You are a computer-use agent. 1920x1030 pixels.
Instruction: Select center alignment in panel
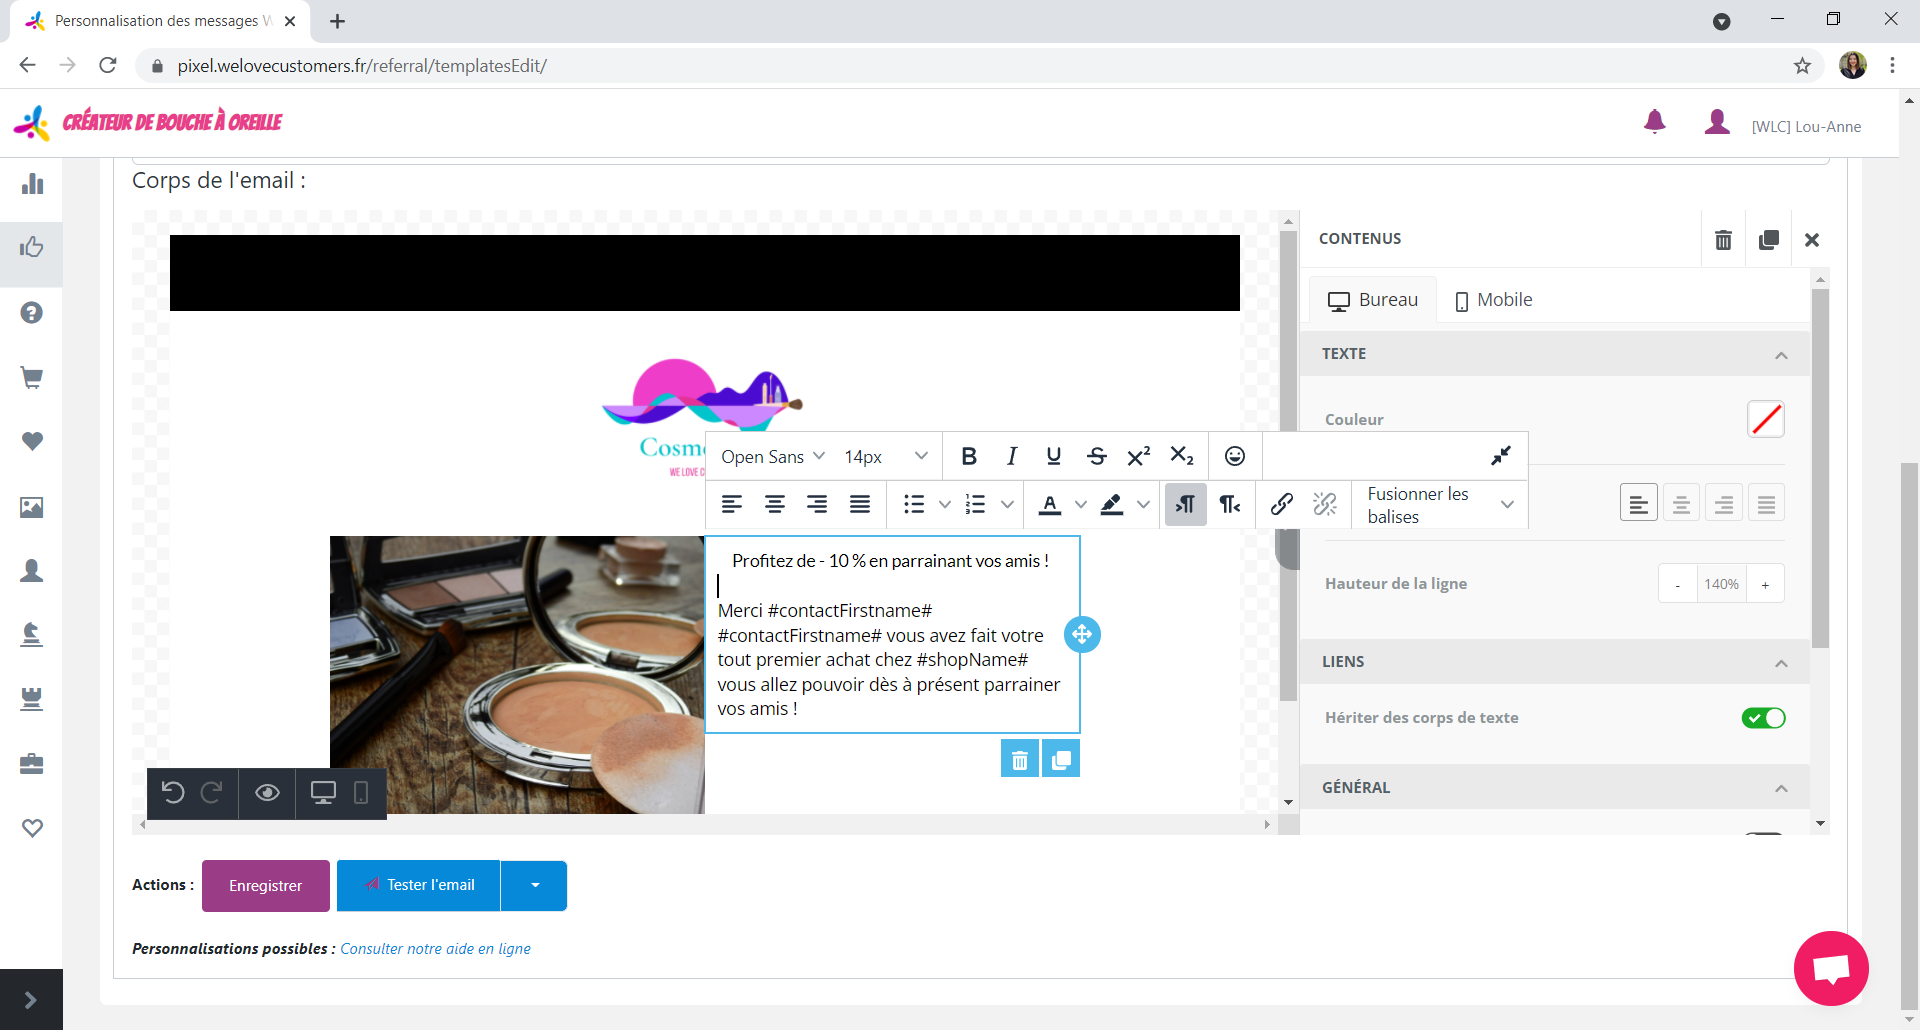click(x=1681, y=503)
